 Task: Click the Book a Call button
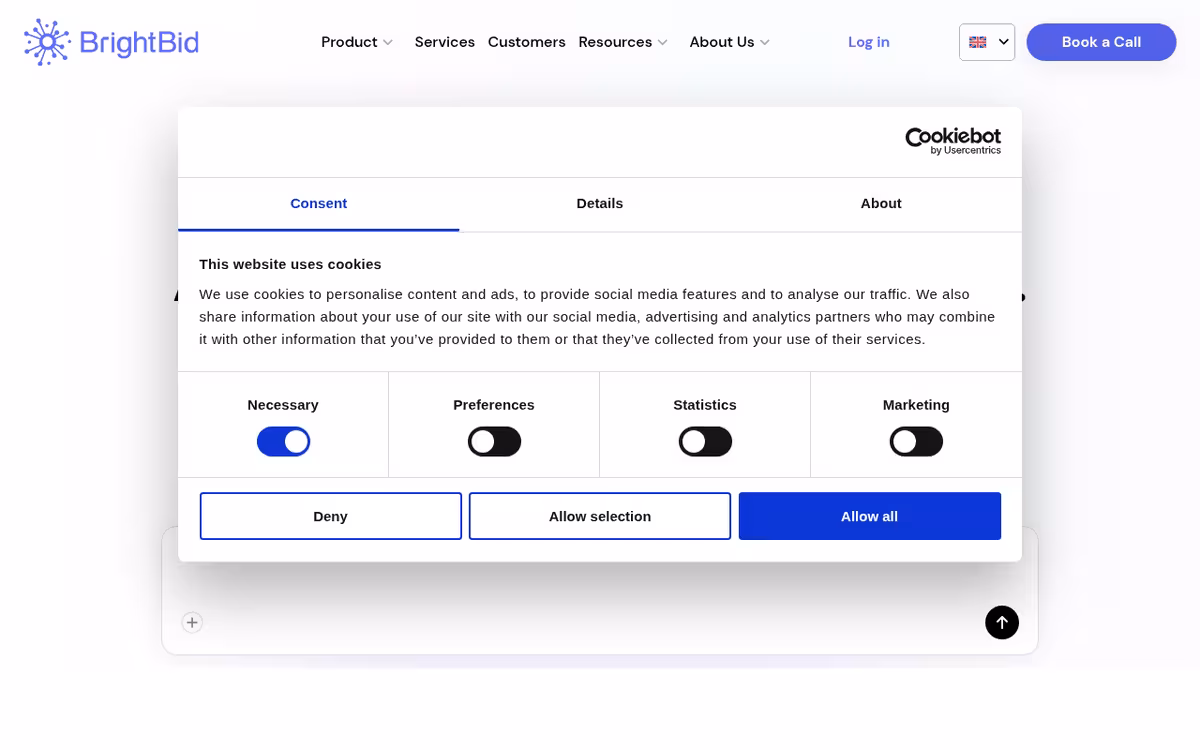pos(1101,42)
